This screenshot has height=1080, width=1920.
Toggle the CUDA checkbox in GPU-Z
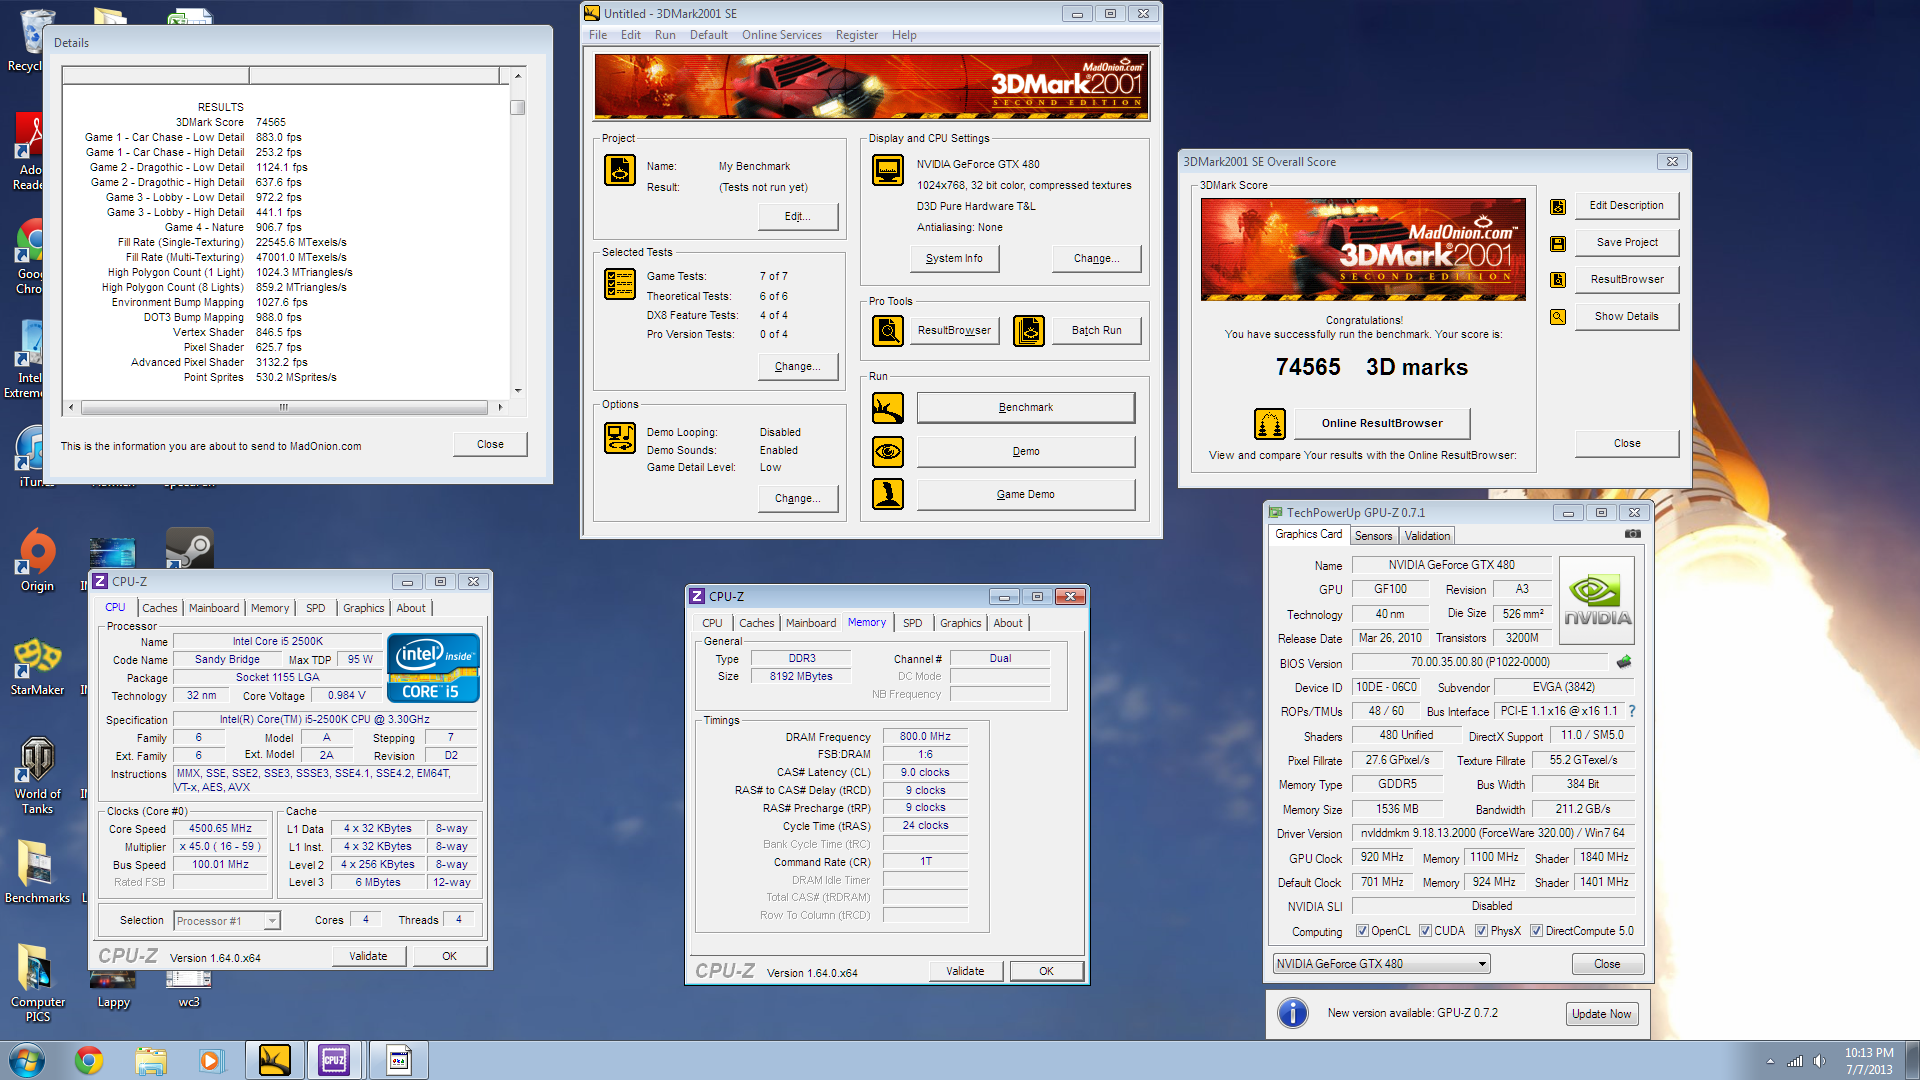[x=1425, y=931]
